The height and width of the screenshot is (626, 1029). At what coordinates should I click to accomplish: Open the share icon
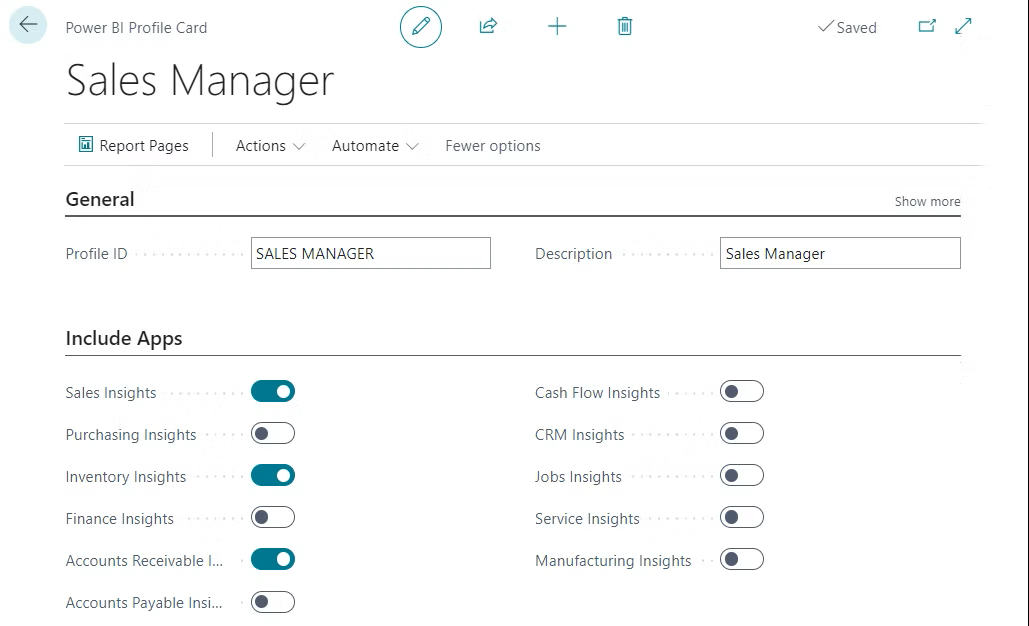point(488,26)
